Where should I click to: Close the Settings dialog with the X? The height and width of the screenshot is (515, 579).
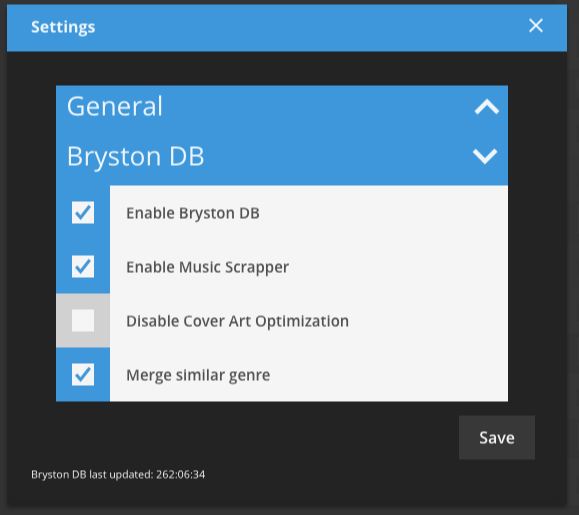[x=536, y=26]
